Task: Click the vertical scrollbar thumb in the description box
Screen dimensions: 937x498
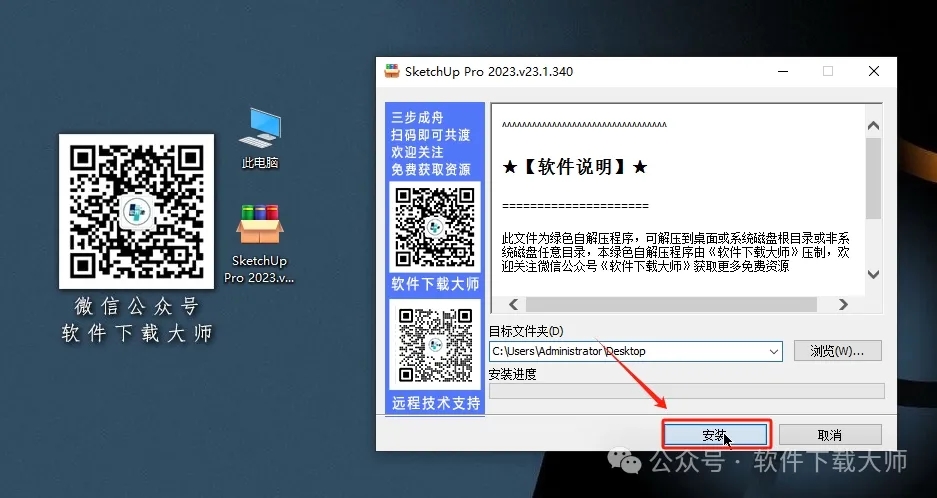Action: pos(873,178)
